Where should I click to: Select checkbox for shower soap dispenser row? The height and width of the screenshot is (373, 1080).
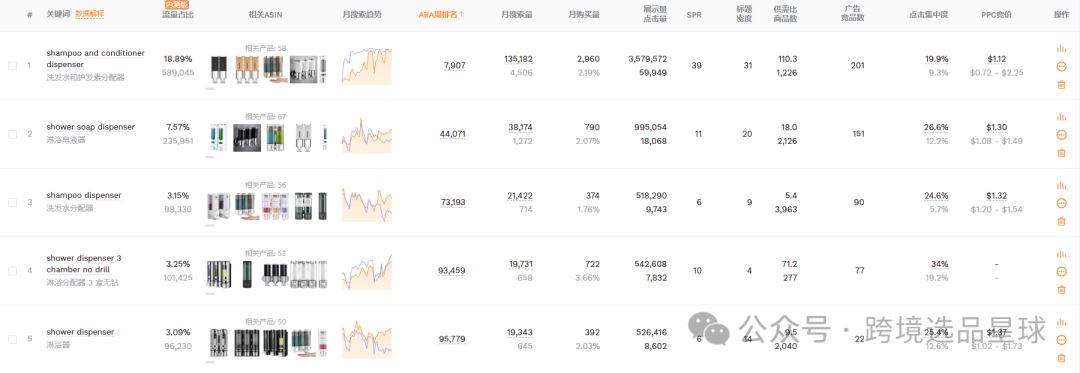[12, 134]
